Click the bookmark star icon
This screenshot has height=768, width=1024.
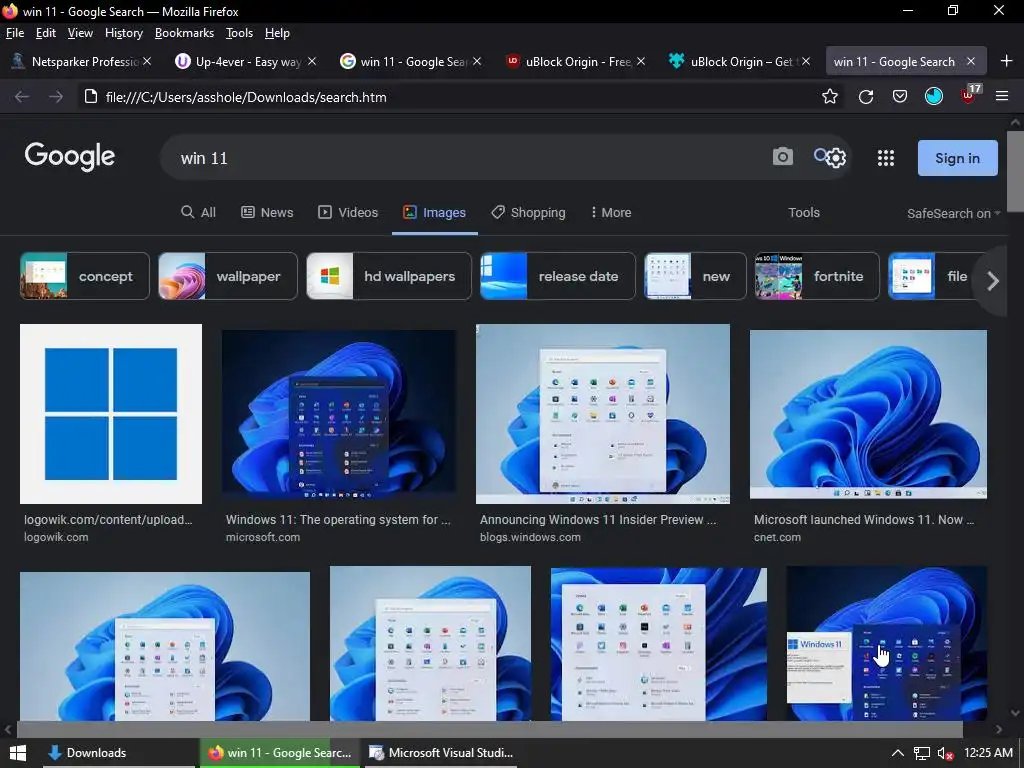pyautogui.click(x=829, y=97)
